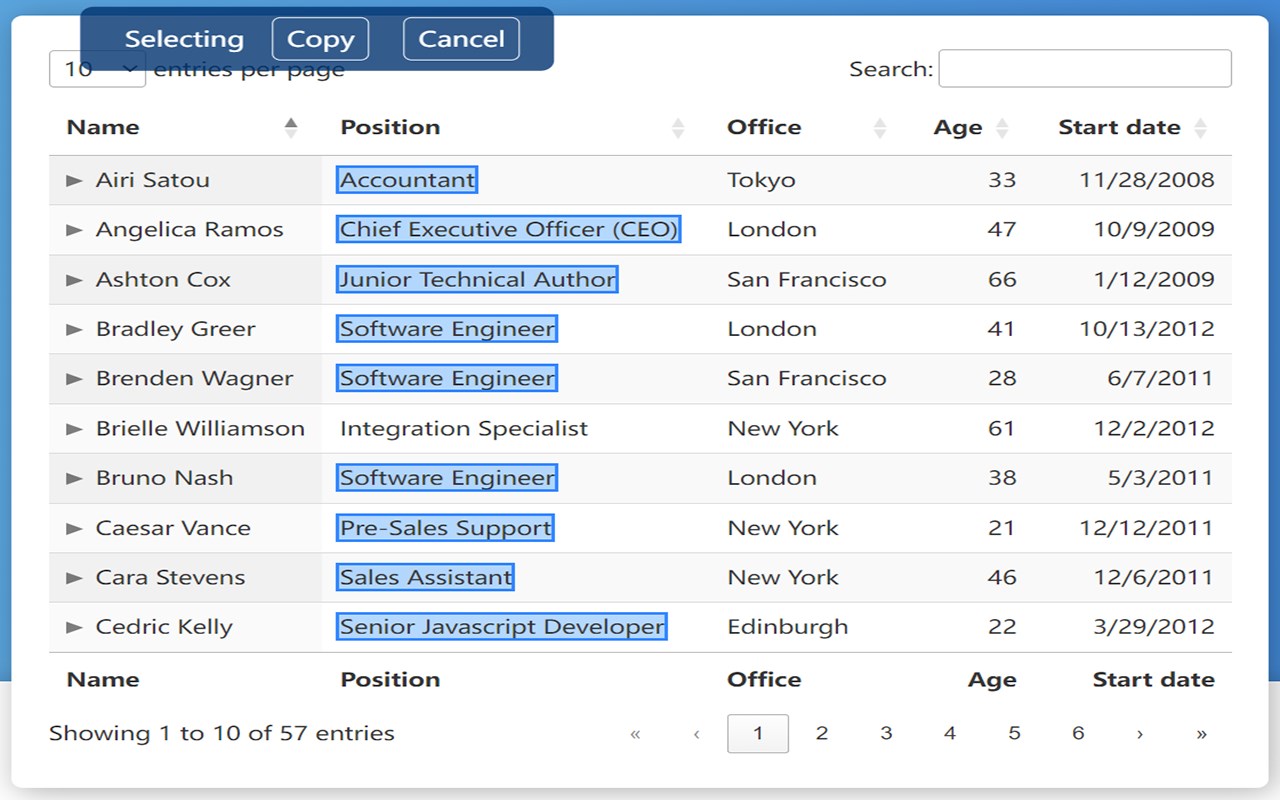Jump to the first page with the double arrow
Screen dimensions: 1280x800
pos(635,734)
